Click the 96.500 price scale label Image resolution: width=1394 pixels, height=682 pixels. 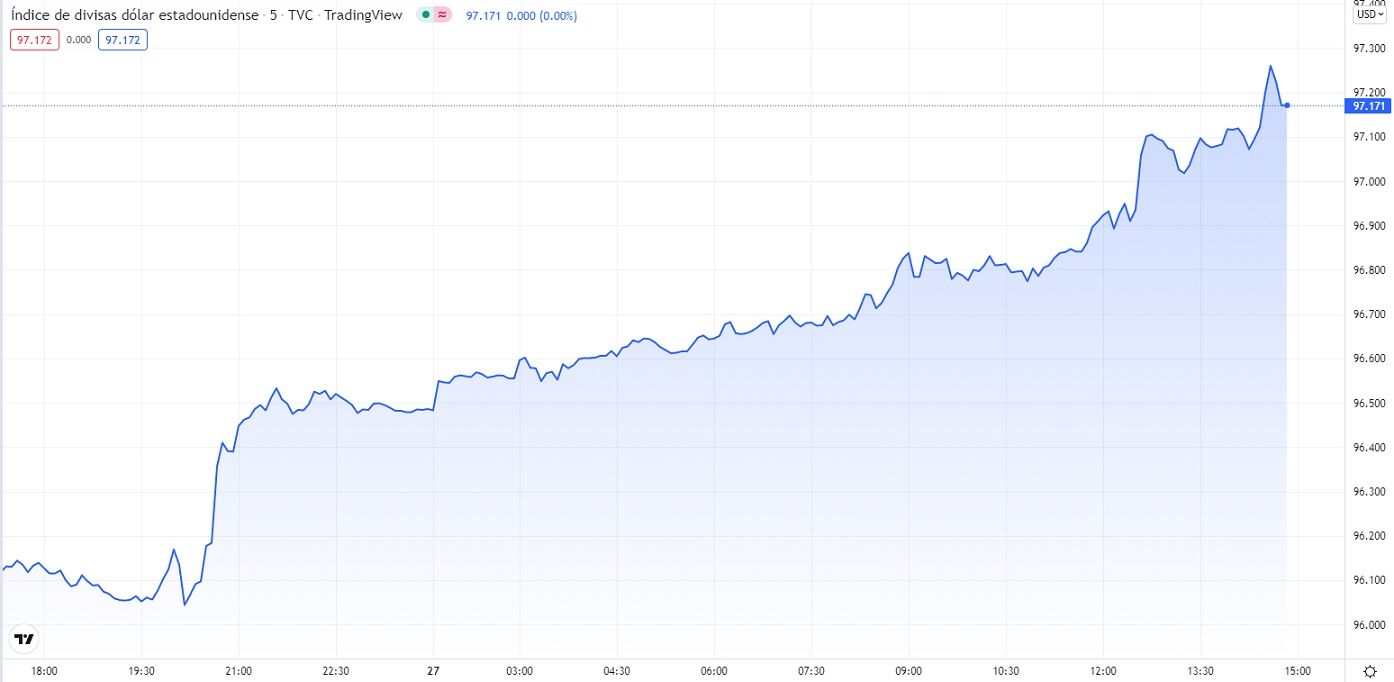coord(1368,403)
